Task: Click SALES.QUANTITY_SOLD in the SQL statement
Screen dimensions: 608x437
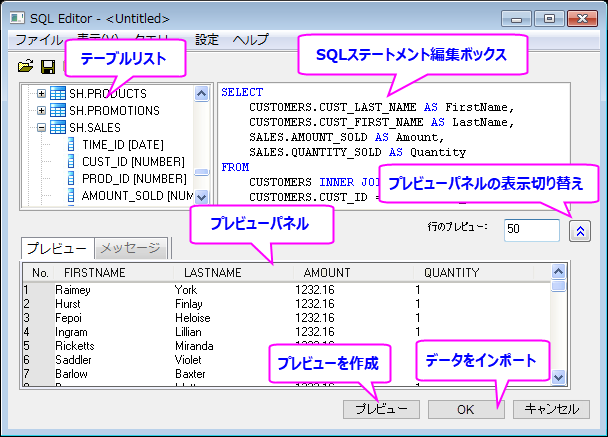Action: (315, 152)
